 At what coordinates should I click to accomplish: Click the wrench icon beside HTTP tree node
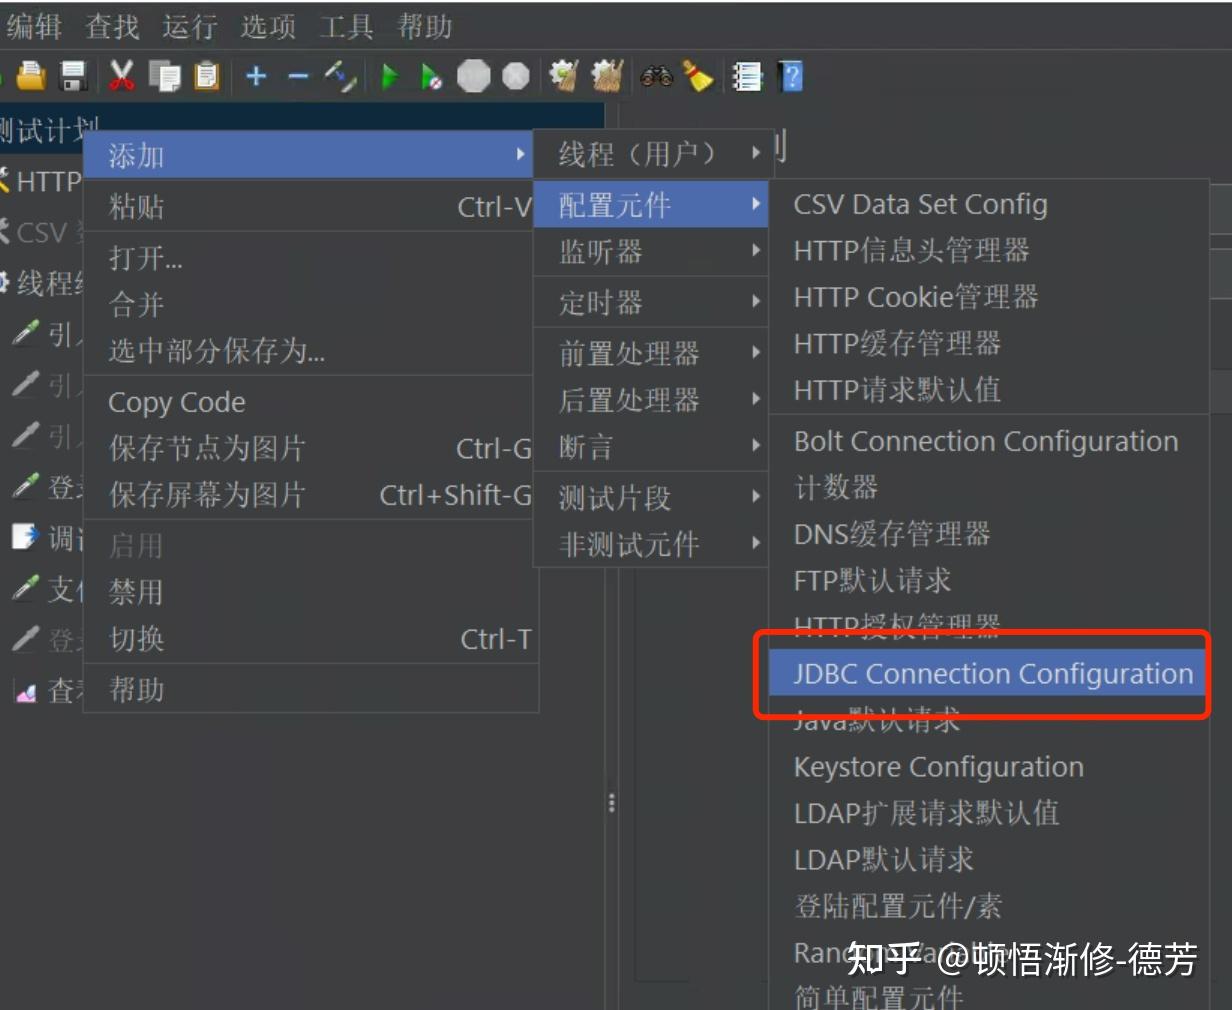click(x=4, y=181)
